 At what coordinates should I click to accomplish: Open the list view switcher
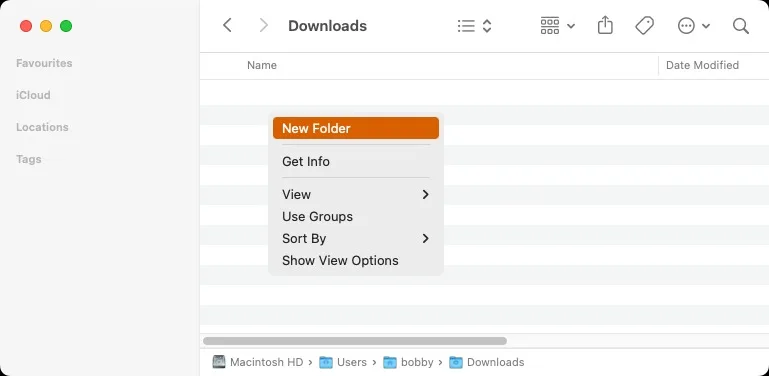coord(474,26)
